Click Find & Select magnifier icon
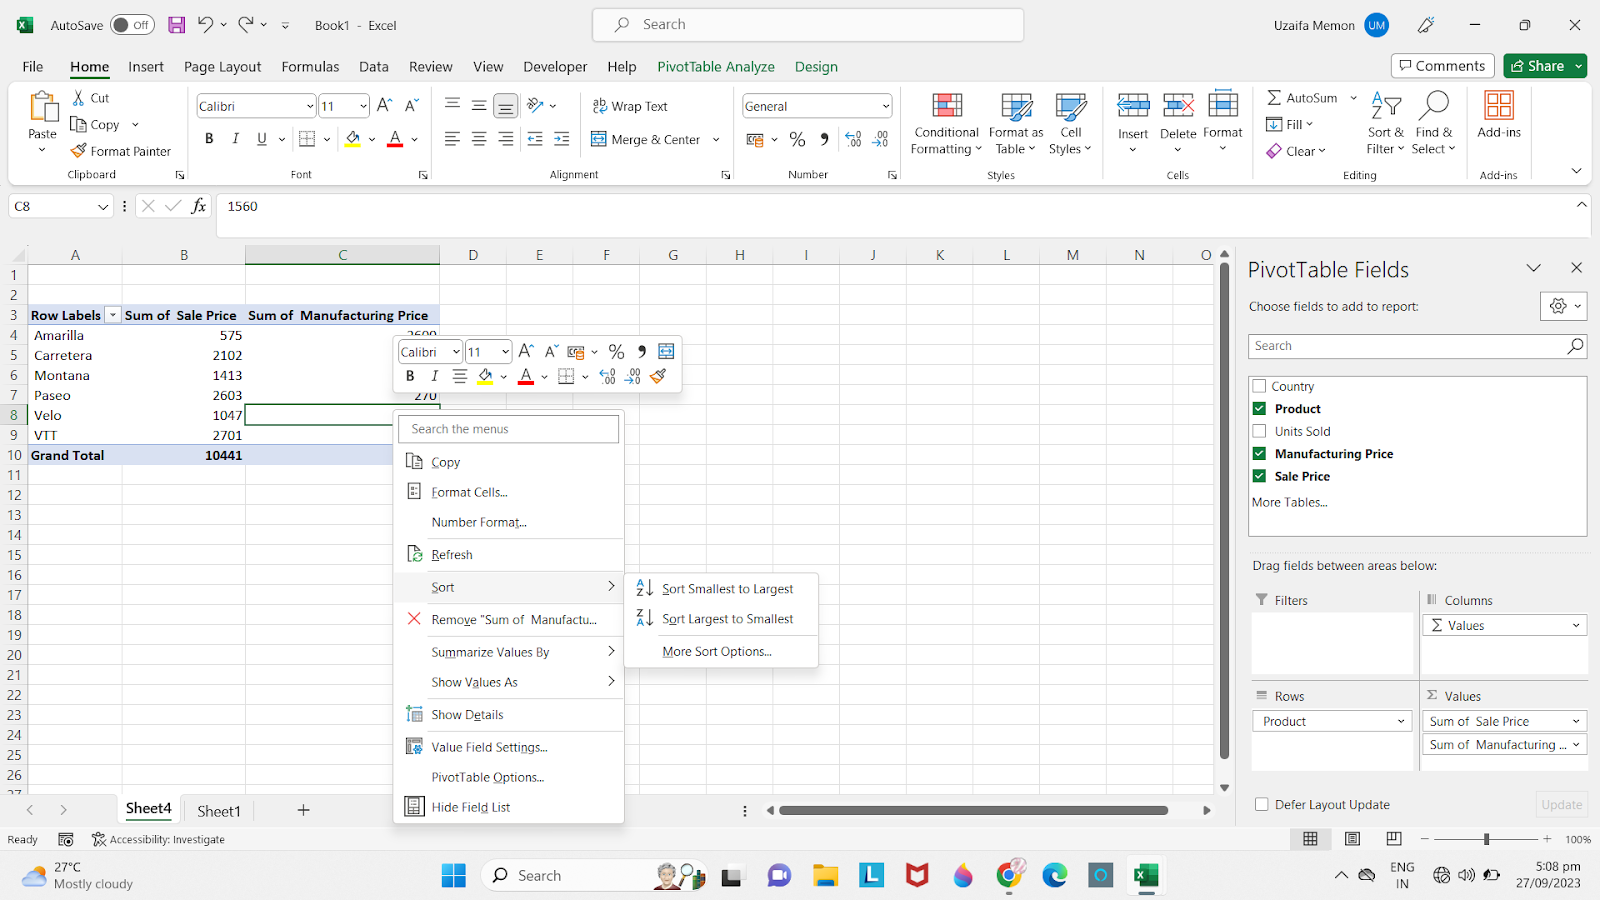The width and height of the screenshot is (1600, 900). click(1434, 105)
